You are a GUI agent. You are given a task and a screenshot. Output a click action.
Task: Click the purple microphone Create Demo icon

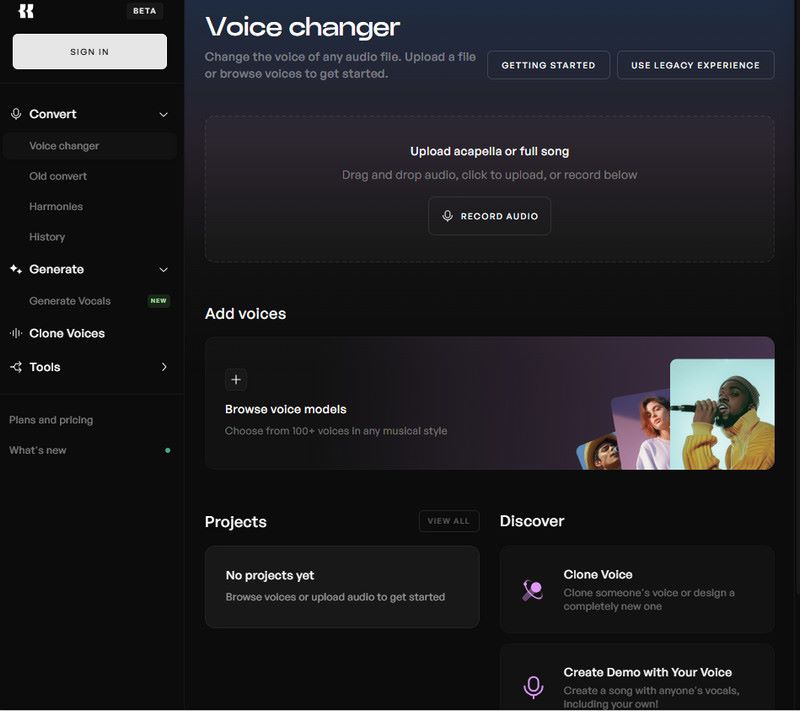pyautogui.click(x=533, y=687)
